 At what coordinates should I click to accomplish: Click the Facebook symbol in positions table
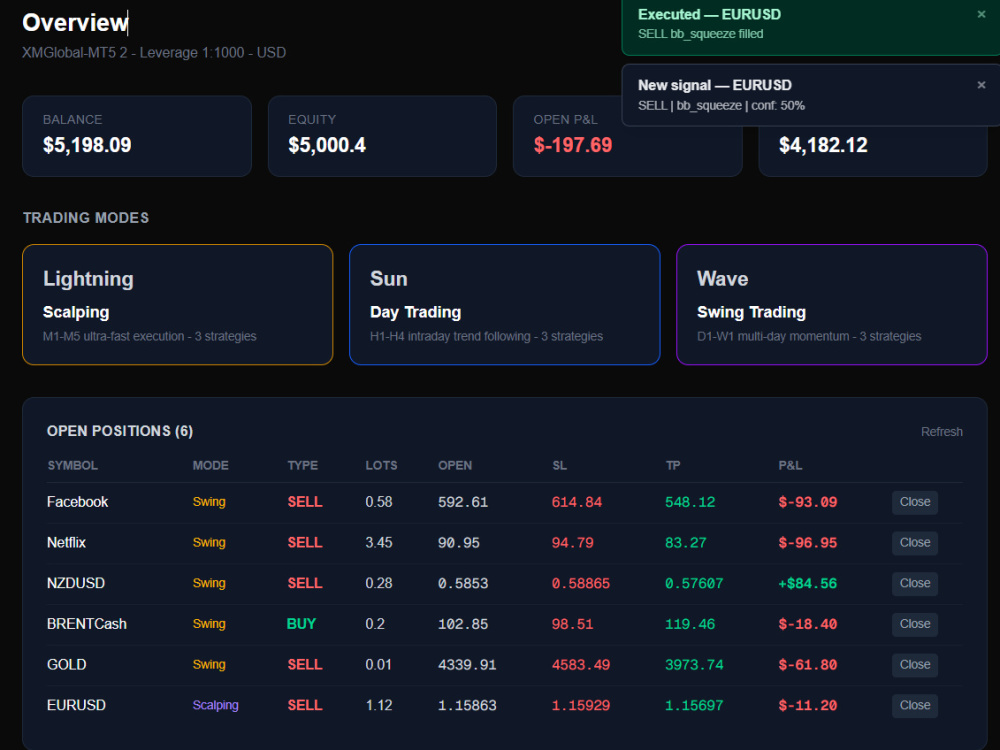(77, 502)
